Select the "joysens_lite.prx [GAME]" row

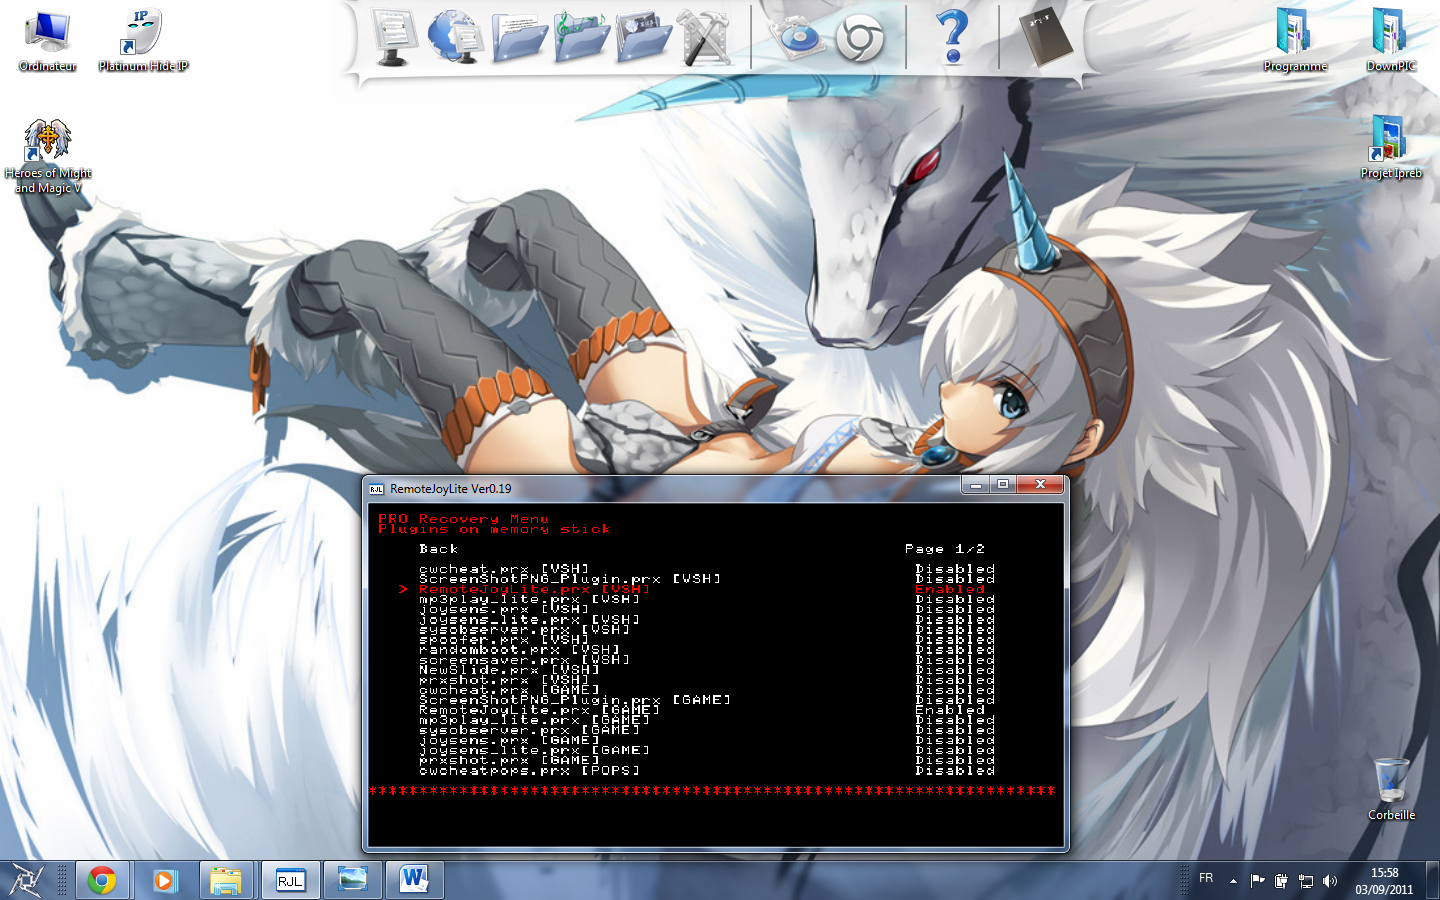coord(707,750)
